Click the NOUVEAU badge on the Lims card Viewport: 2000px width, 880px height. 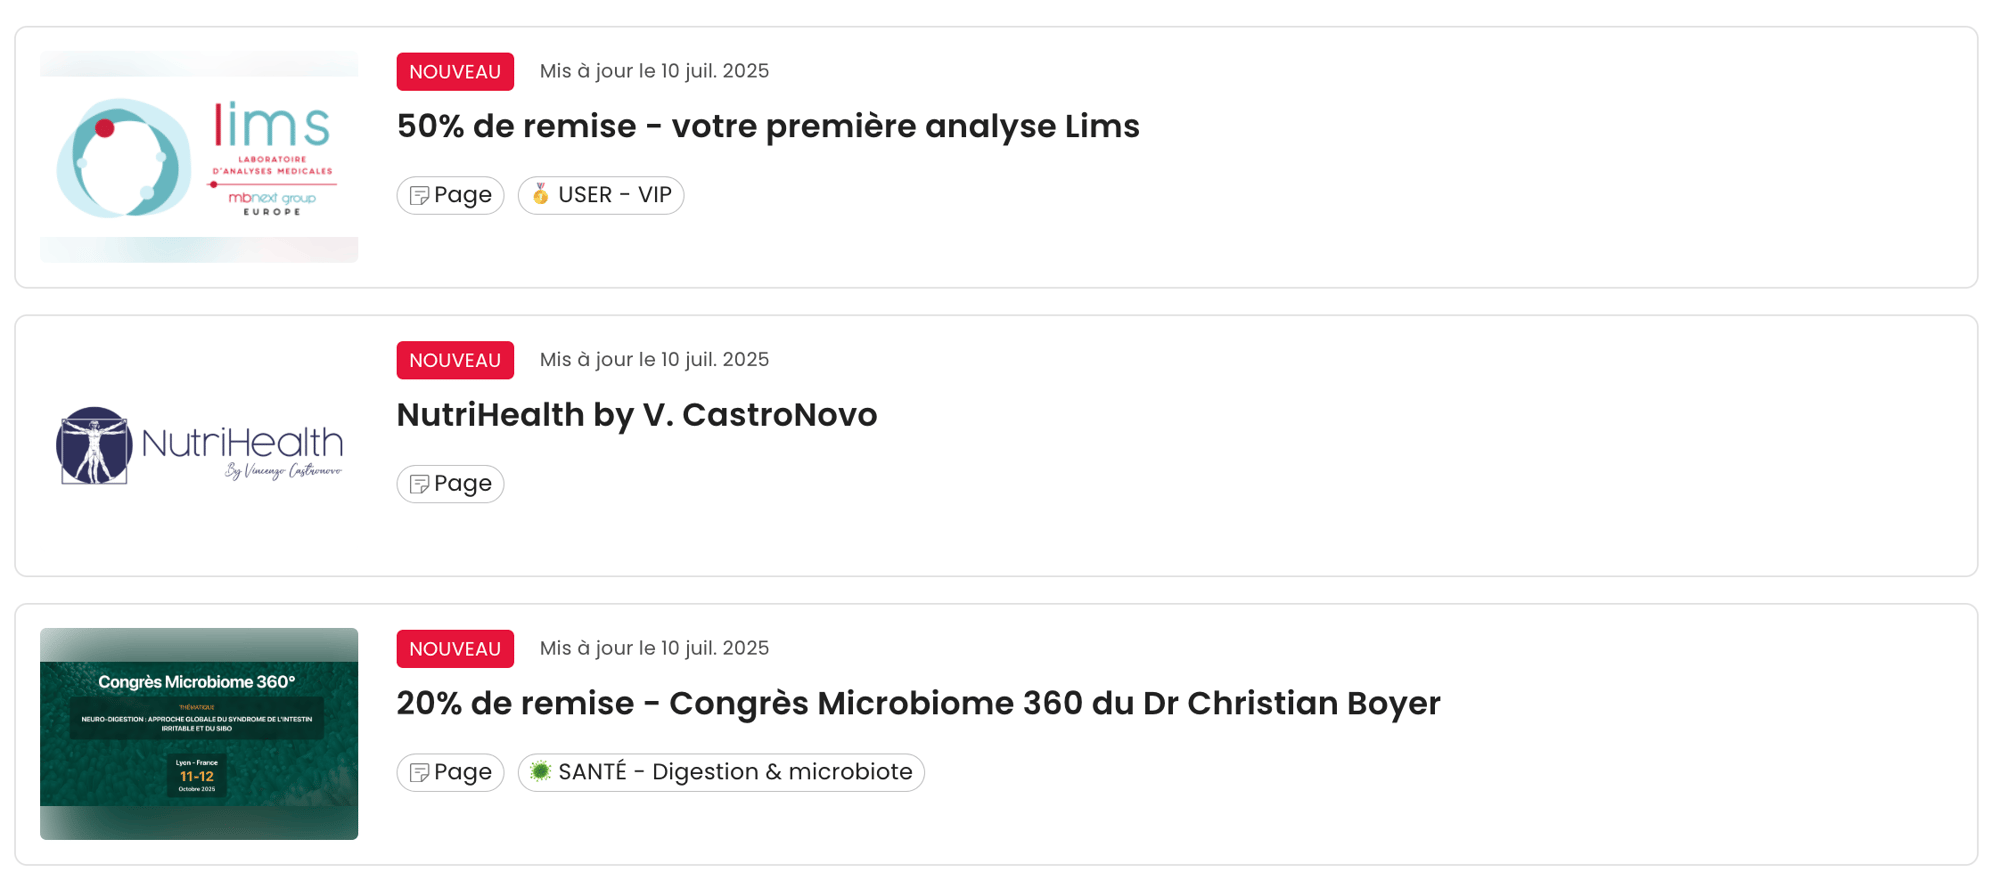(x=455, y=72)
